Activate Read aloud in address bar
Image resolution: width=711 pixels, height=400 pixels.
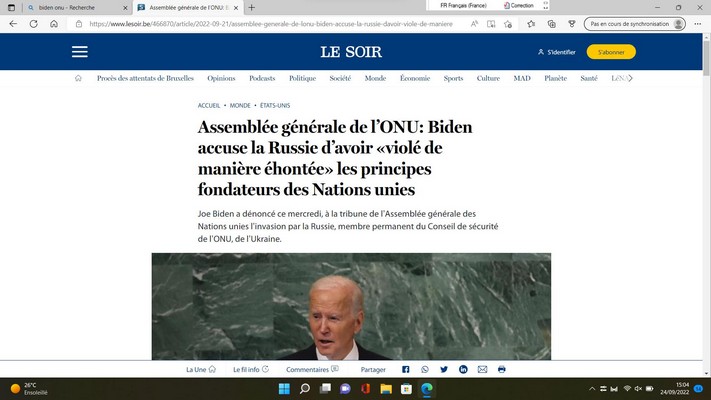point(474,24)
